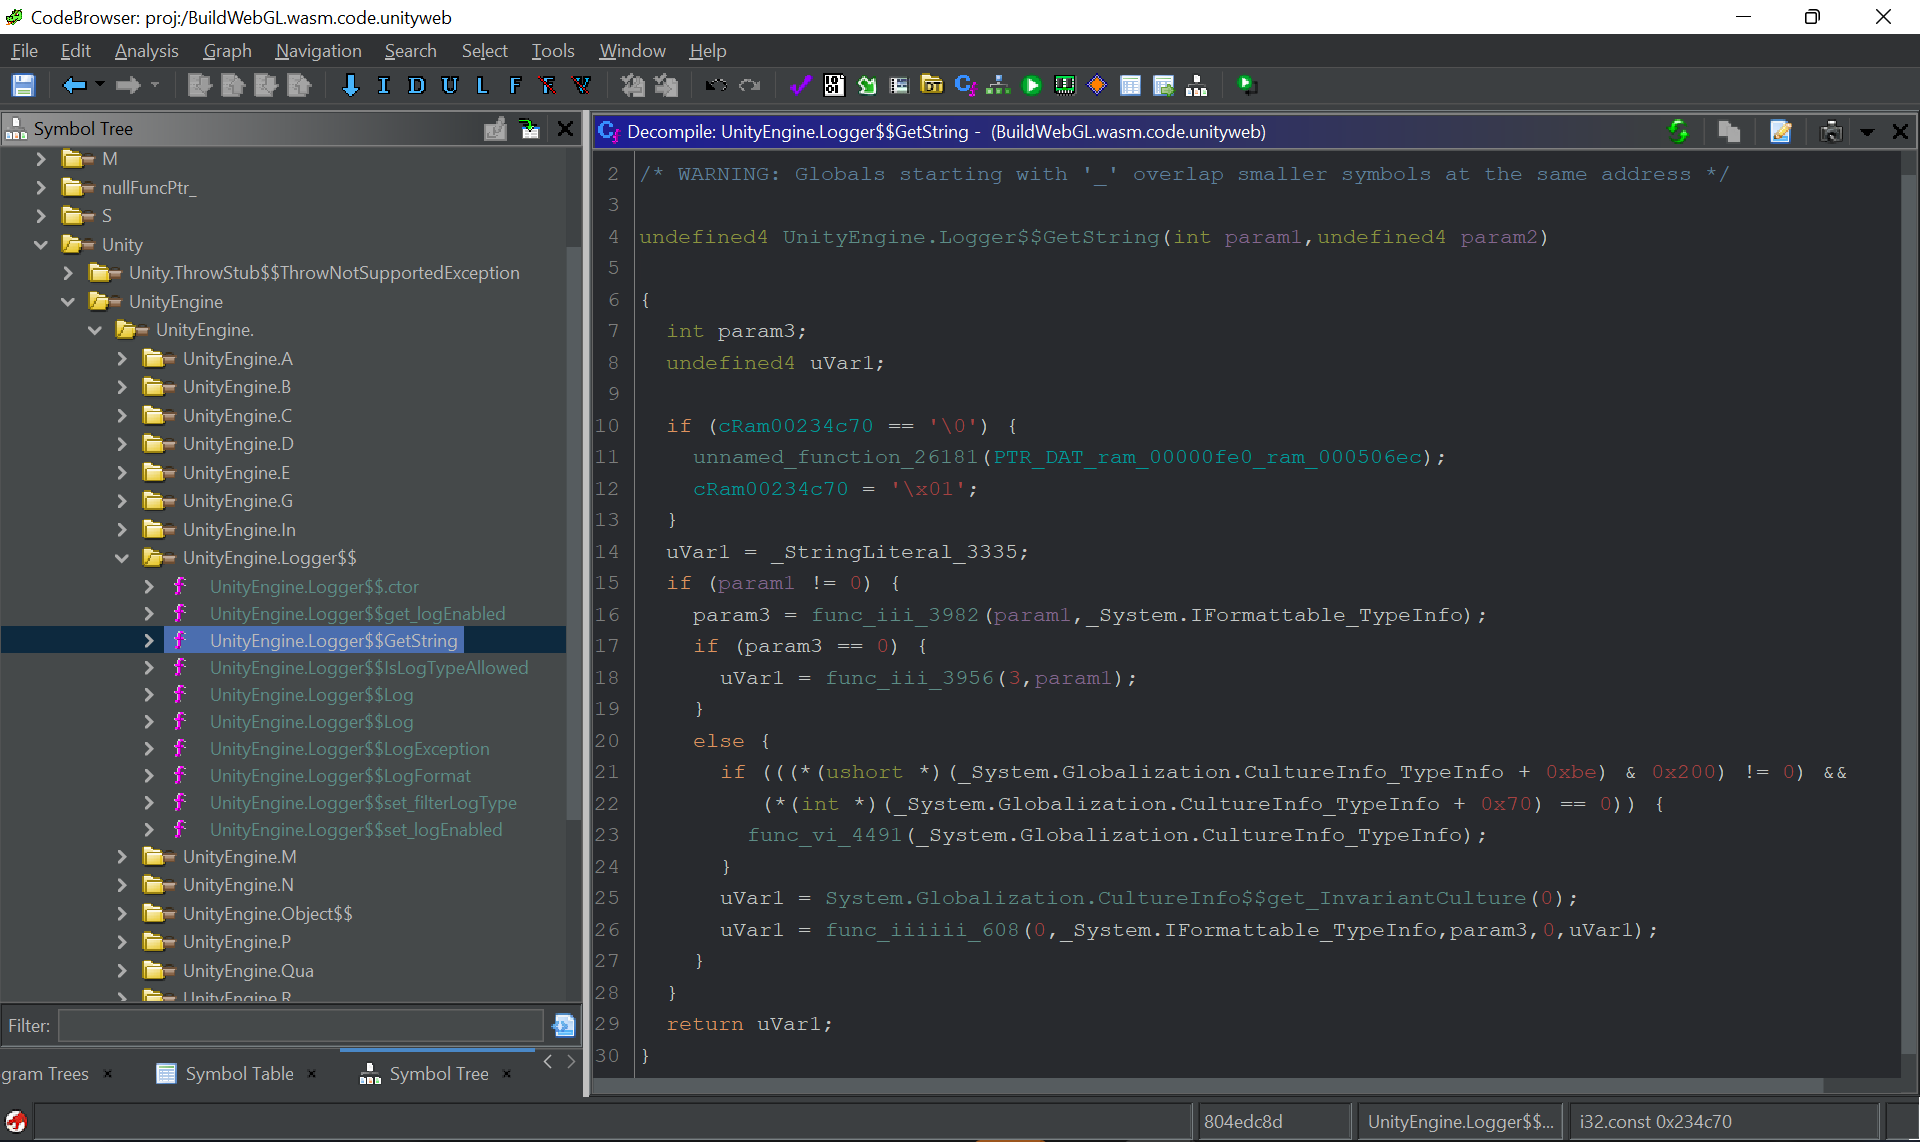
Task: Click get_InvariantCulture call on line 25
Action: click(1175, 898)
